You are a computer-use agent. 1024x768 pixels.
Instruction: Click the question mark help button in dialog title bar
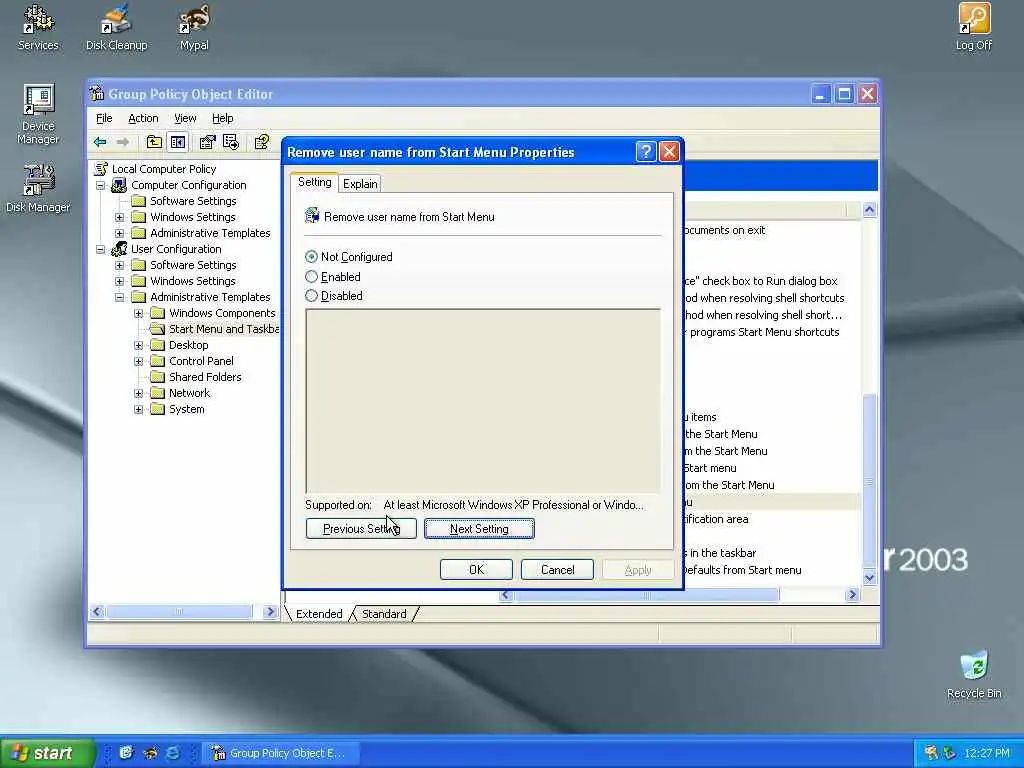click(x=645, y=152)
